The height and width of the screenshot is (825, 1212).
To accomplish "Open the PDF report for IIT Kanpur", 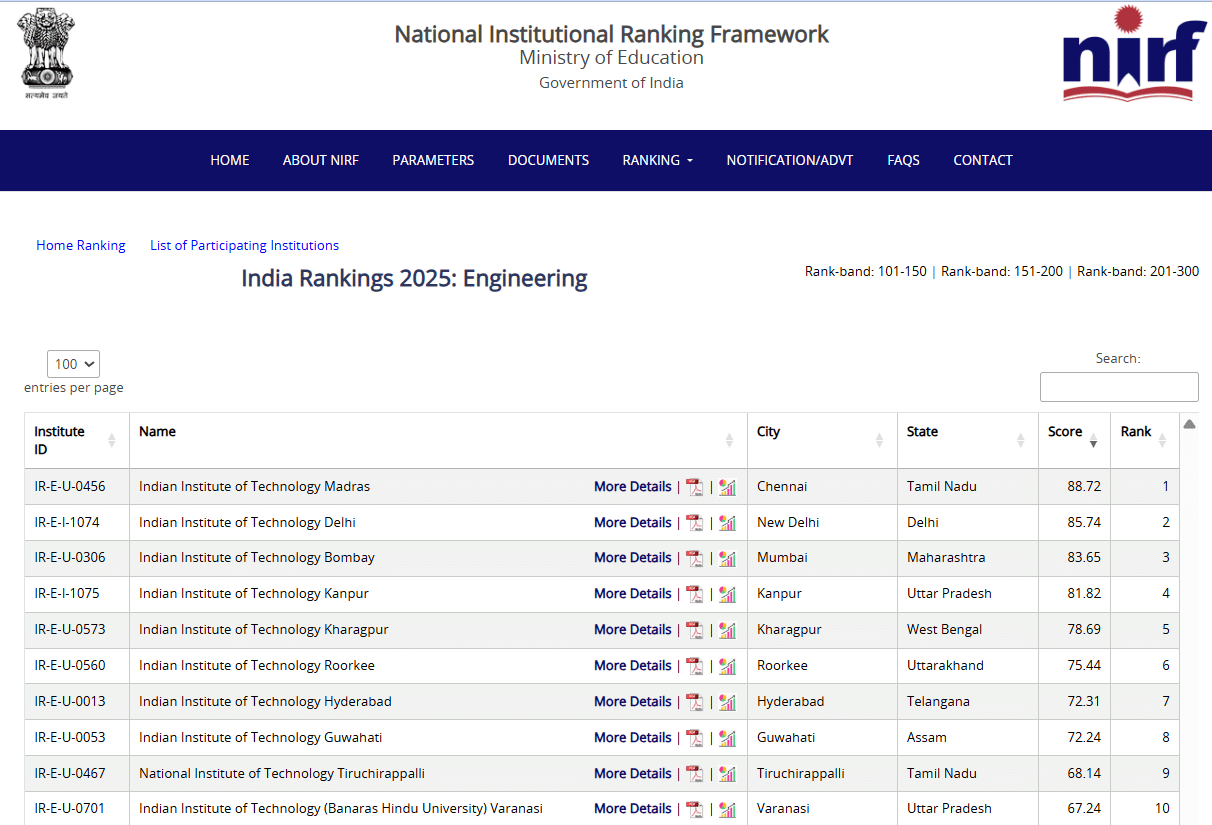I will coord(695,594).
